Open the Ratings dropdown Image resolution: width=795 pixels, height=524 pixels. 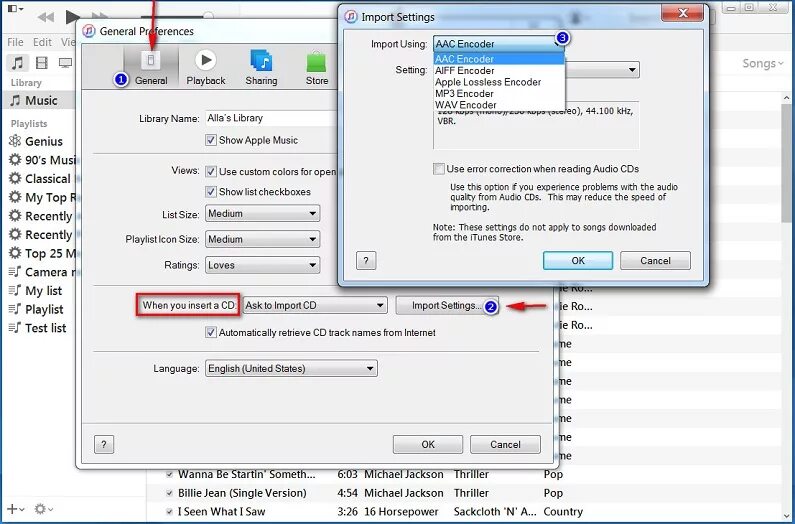tap(262, 265)
